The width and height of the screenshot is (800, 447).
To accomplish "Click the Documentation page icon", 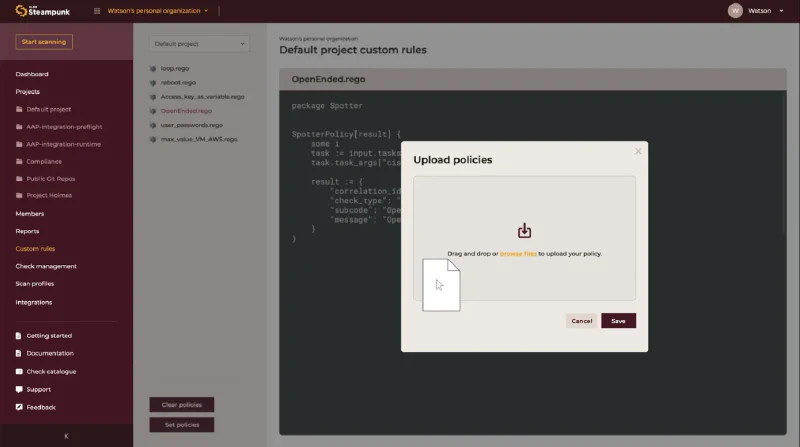I will 19,353.
